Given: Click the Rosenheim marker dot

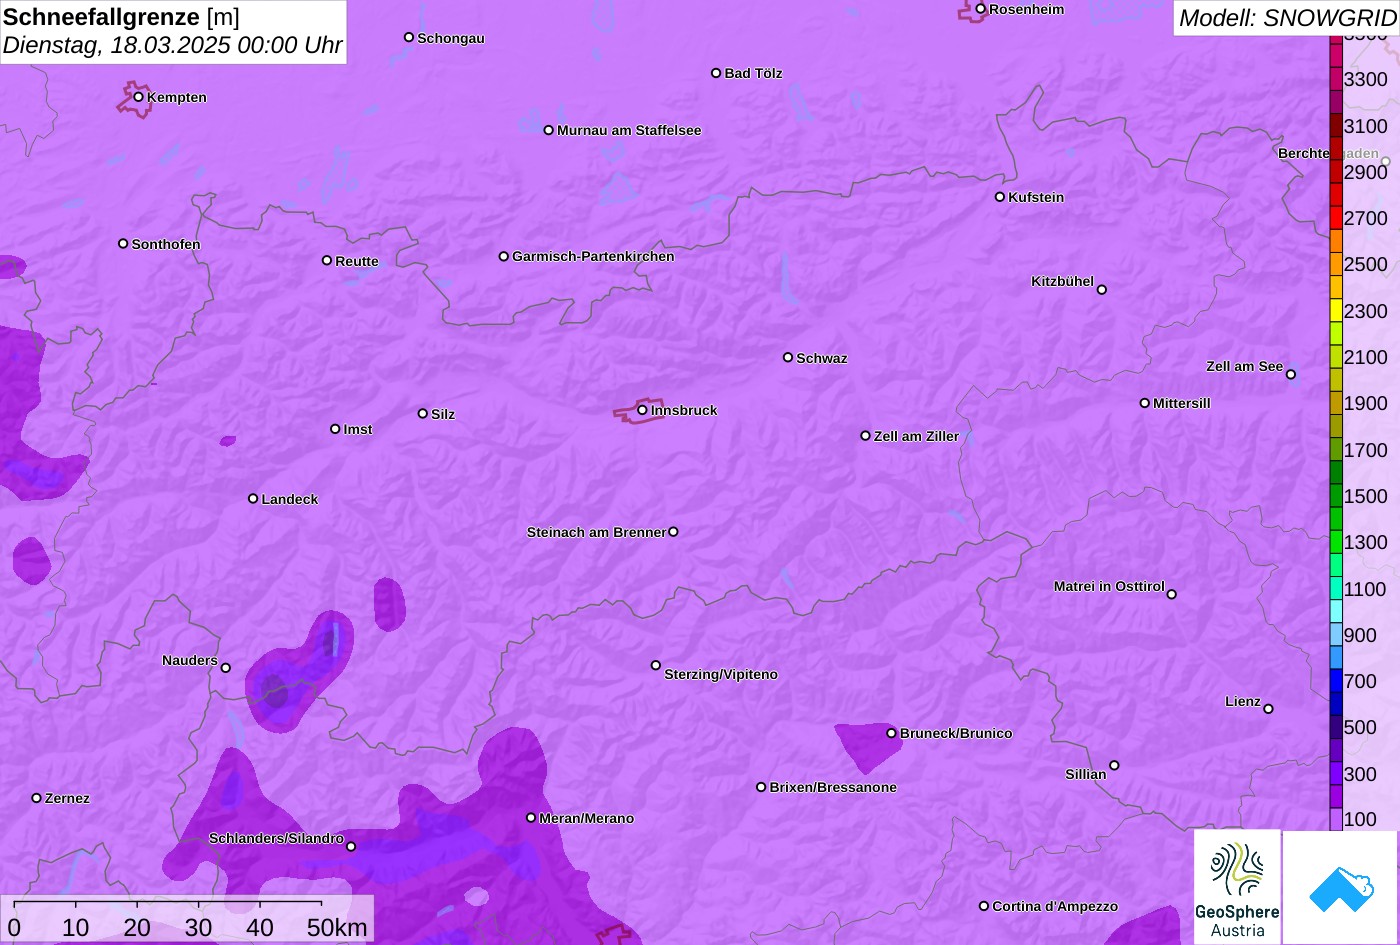Looking at the screenshot, I should click(x=981, y=9).
